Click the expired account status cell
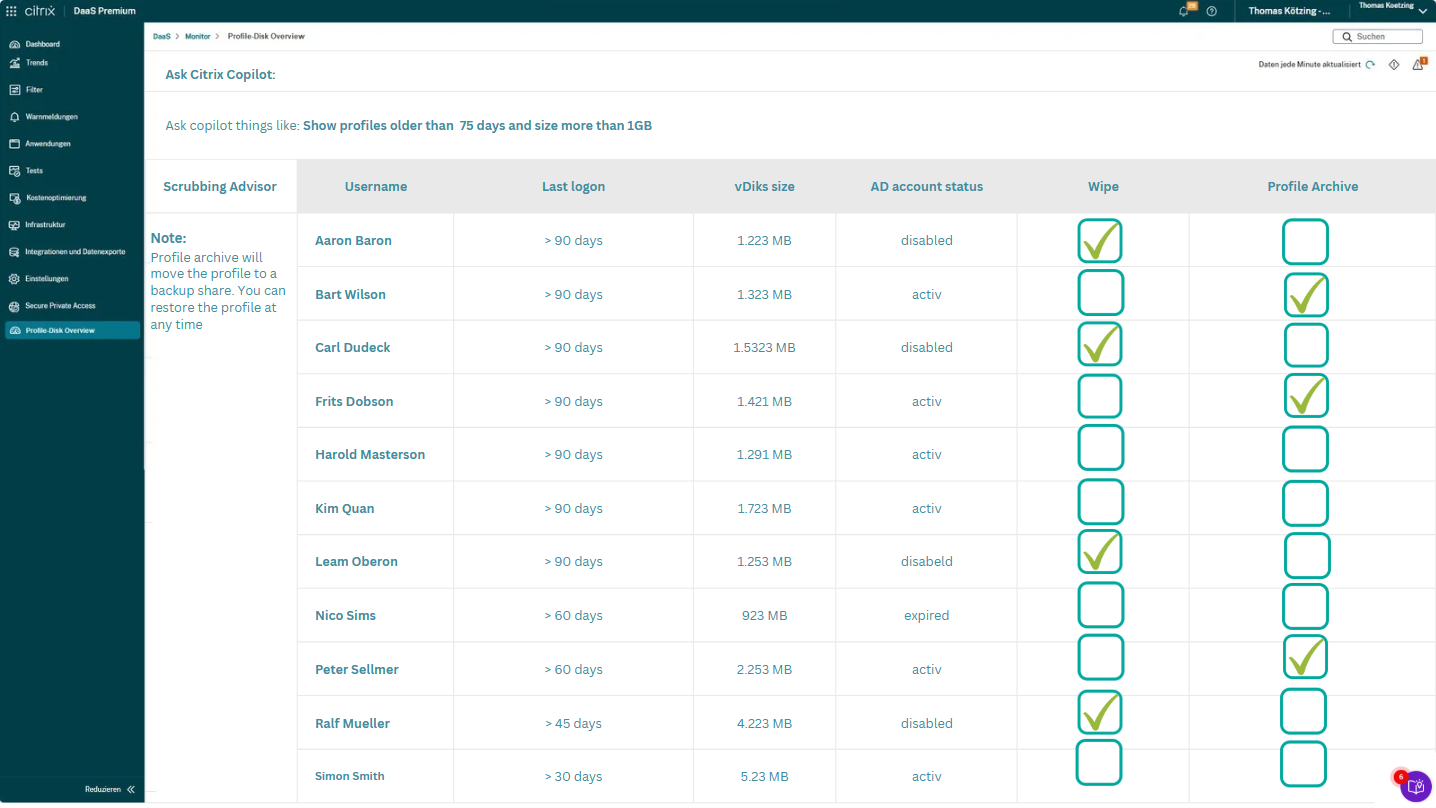 coord(927,616)
